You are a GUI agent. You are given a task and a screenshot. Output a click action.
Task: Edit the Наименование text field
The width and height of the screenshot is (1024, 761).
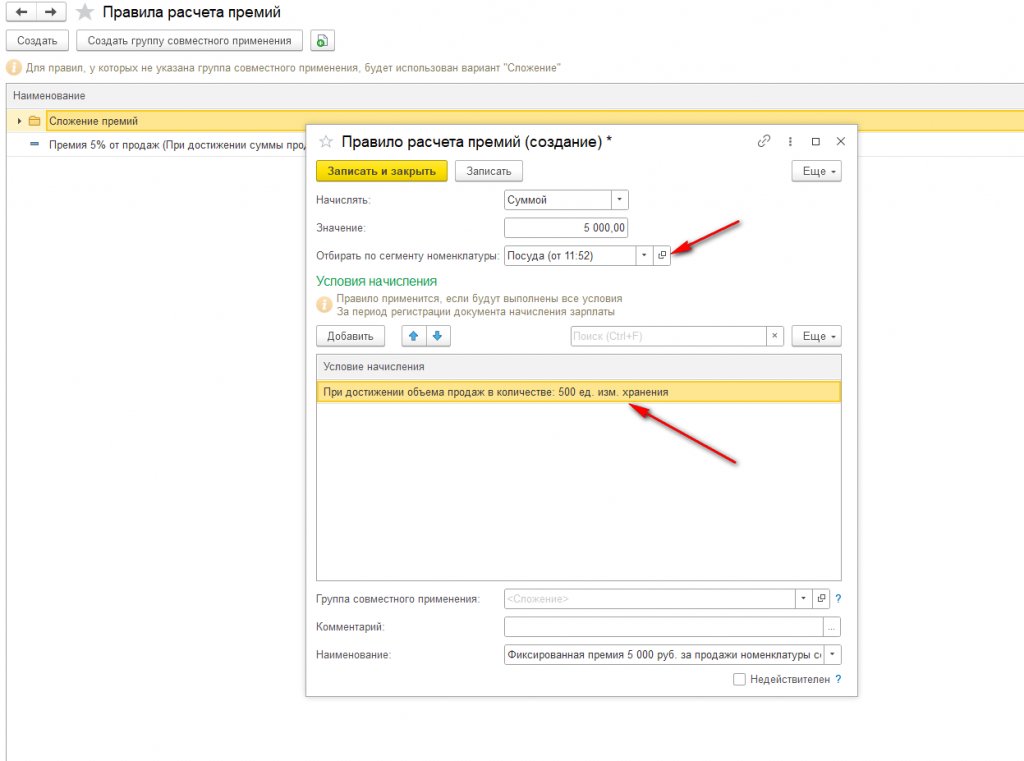tap(664, 655)
